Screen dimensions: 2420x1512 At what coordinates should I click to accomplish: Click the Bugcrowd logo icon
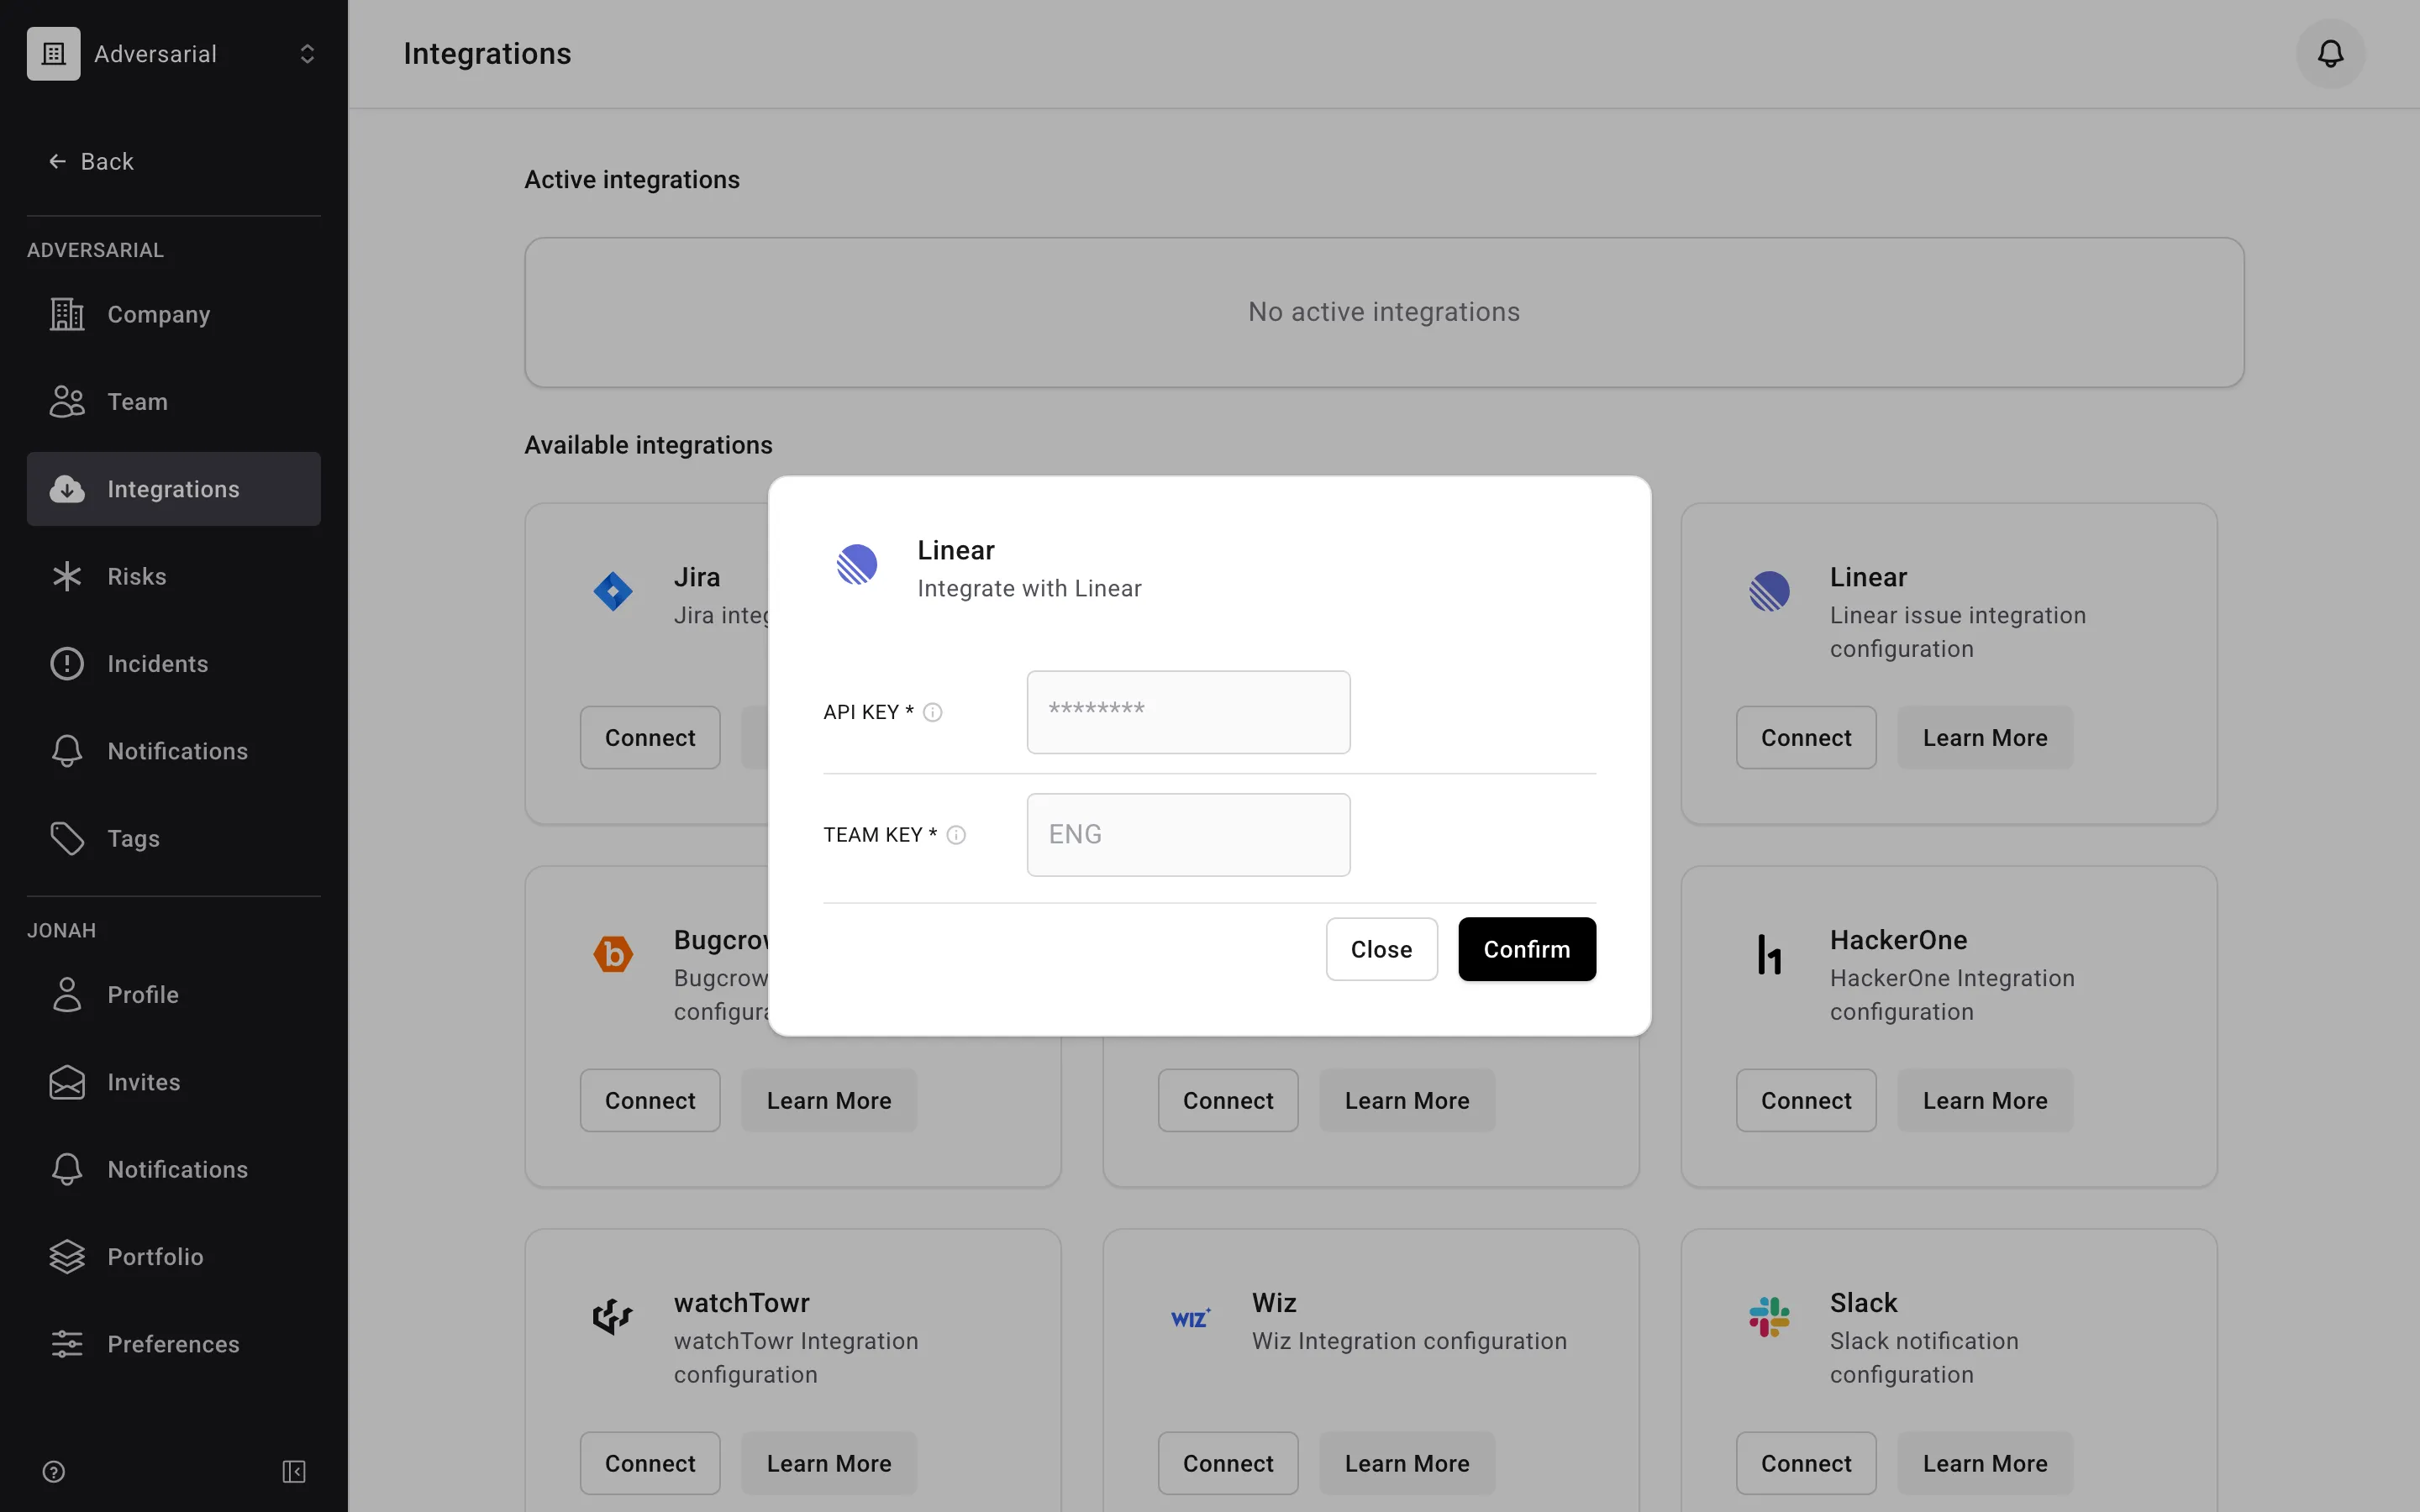(613, 954)
